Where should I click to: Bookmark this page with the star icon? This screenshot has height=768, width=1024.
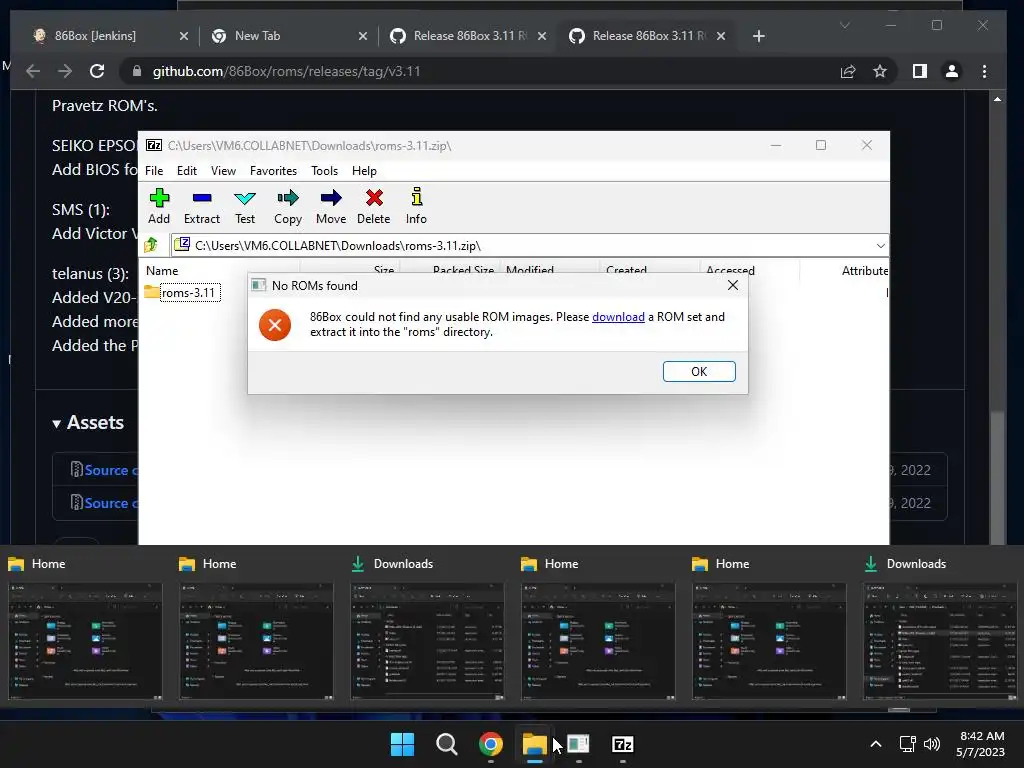tap(880, 71)
